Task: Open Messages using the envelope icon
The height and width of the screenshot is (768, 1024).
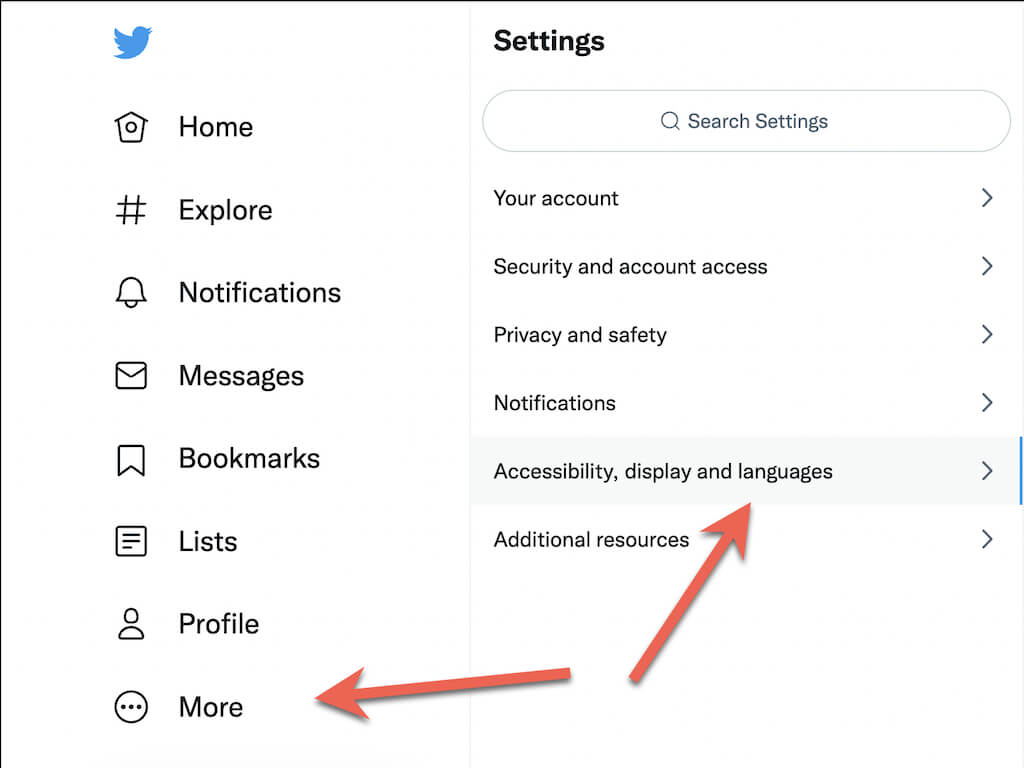Action: pos(131,376)
